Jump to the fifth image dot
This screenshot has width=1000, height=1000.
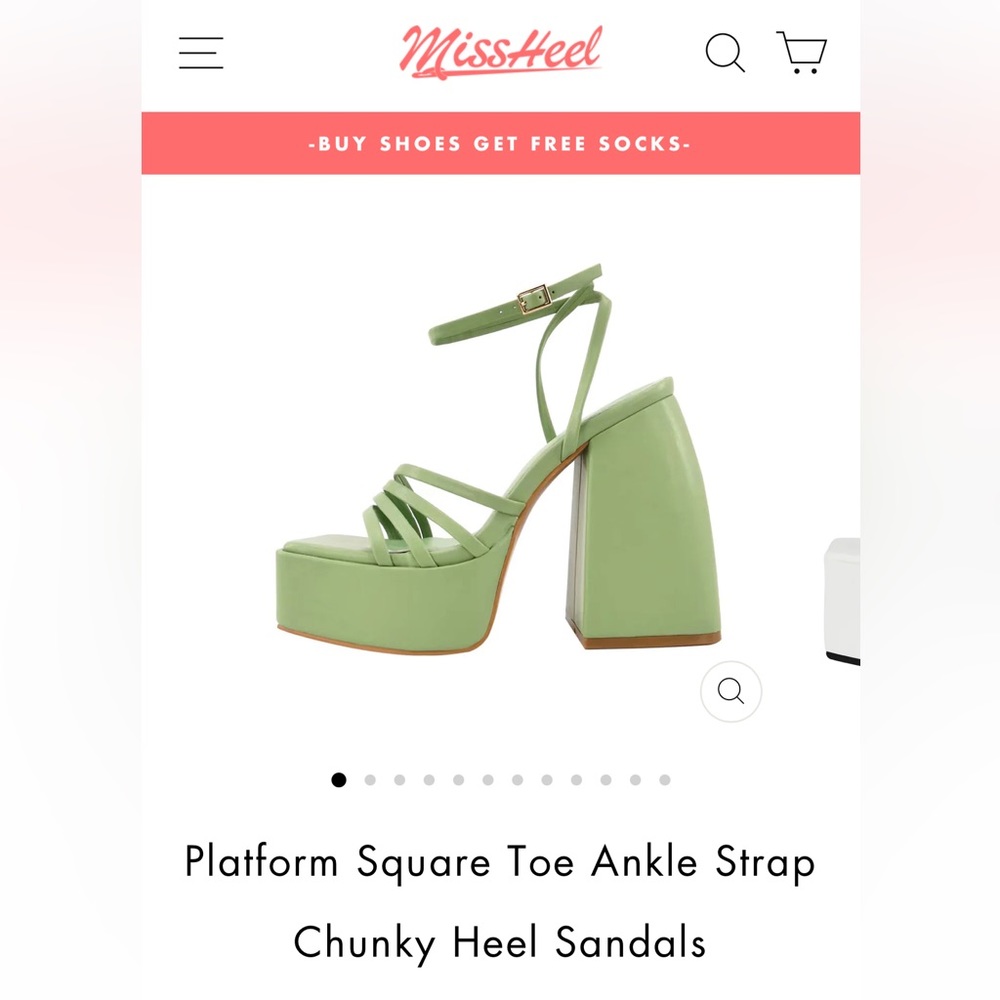click(x=459, y=780)
